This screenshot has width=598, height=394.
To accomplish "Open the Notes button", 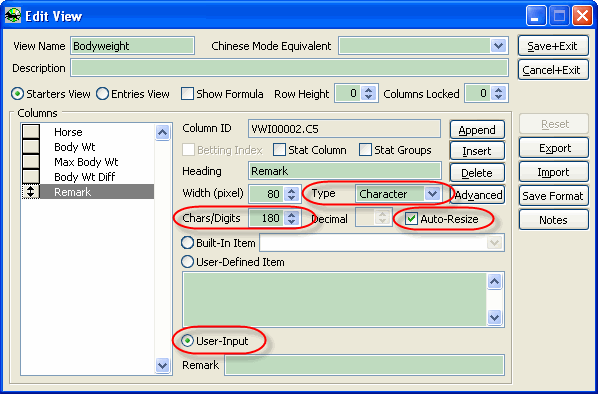I will click(554, 220).
